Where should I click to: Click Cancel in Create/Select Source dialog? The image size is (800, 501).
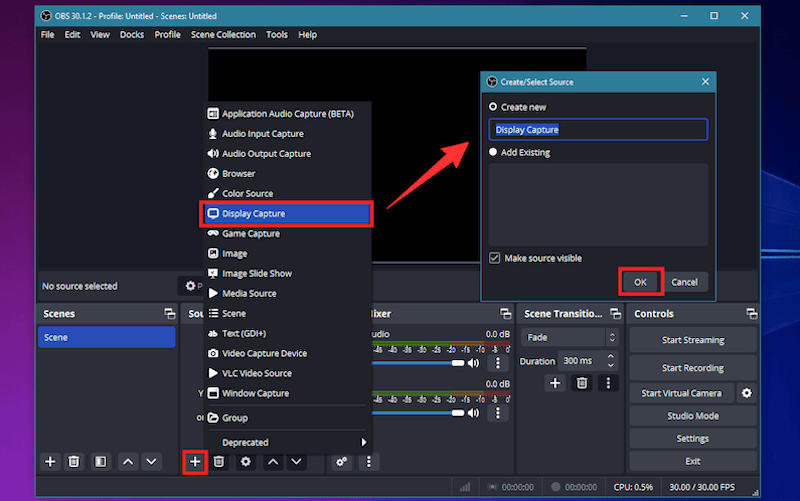coord(684,282)
